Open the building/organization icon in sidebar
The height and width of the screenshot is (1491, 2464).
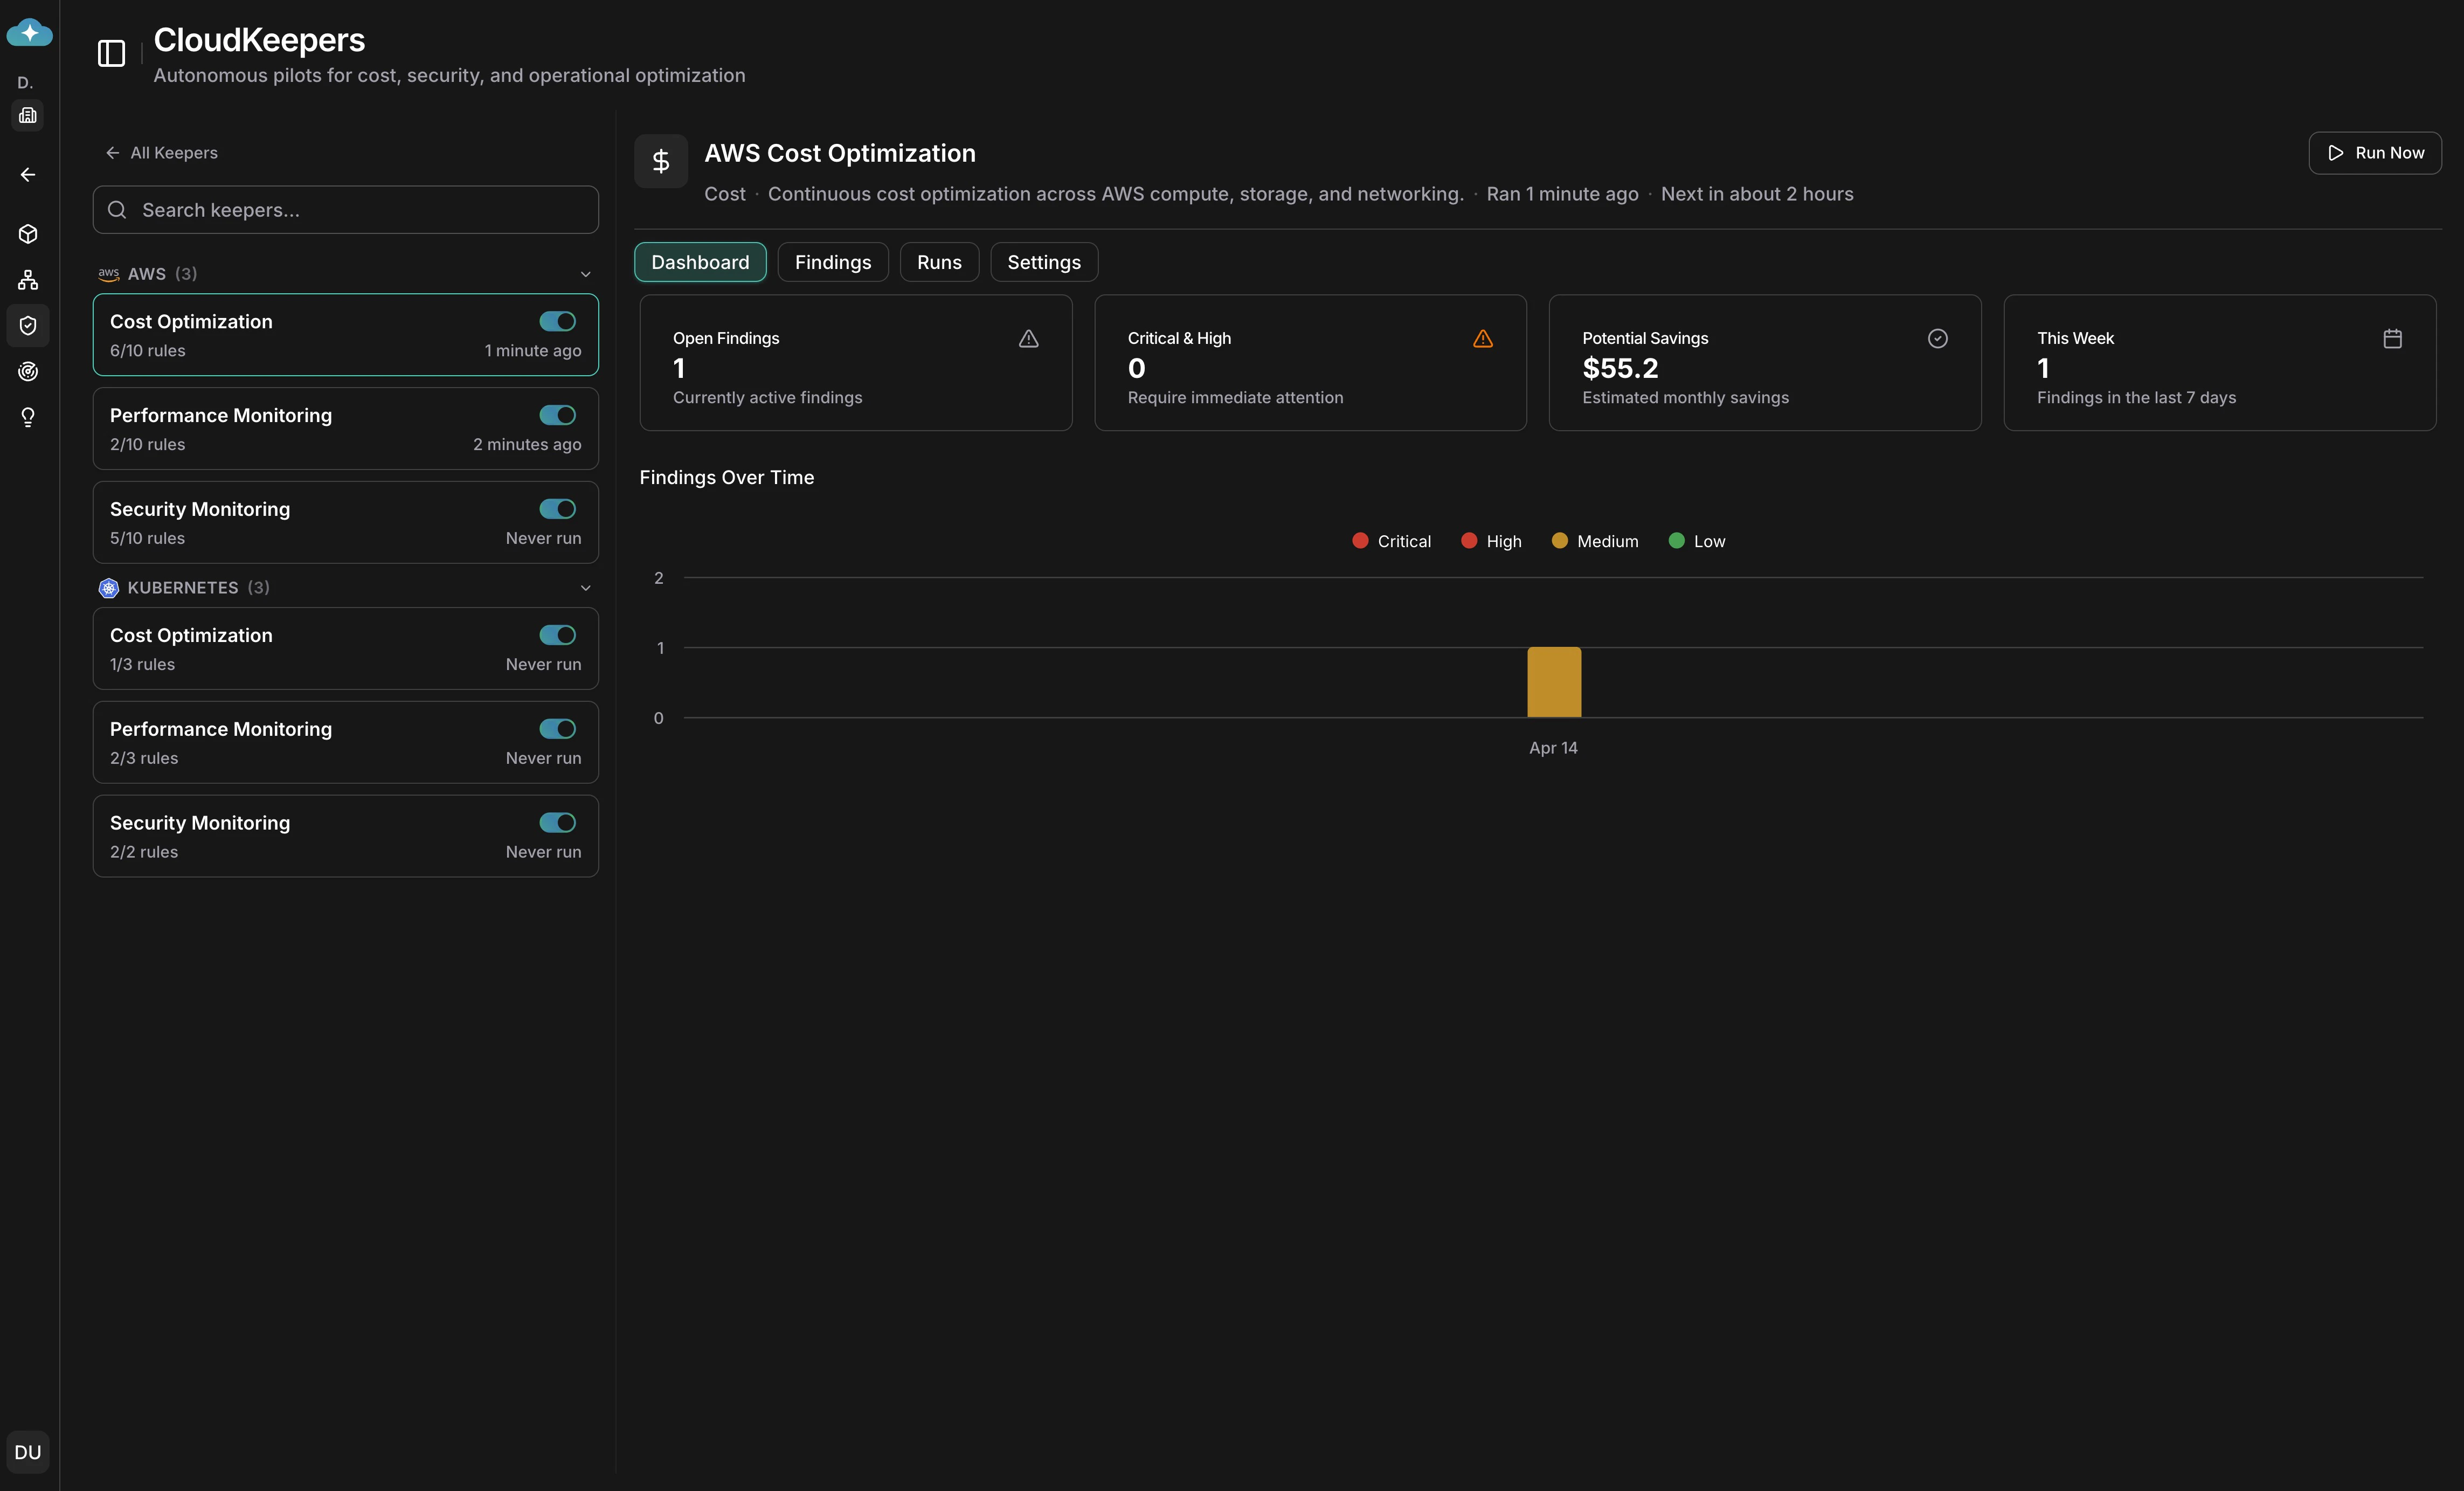pyautogui.click(x=28, y=115)
